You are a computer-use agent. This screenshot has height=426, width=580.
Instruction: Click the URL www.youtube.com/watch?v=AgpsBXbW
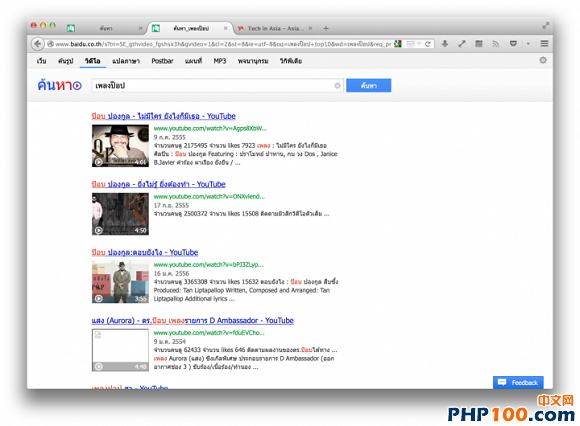coord(210,128)
